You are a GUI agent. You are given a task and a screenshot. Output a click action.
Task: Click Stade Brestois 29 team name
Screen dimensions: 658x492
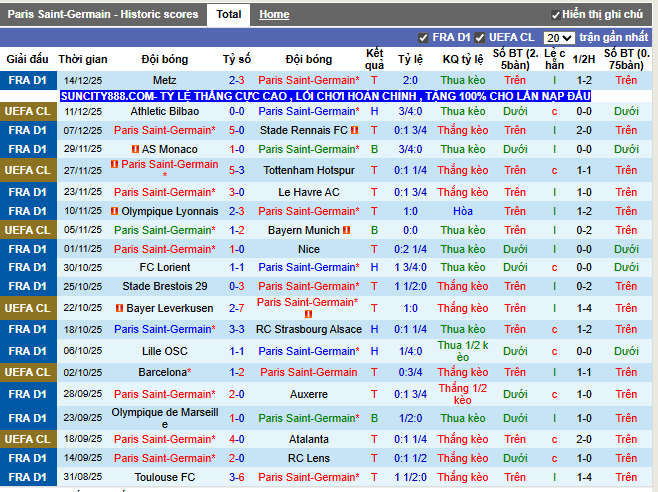click(164, 286)
